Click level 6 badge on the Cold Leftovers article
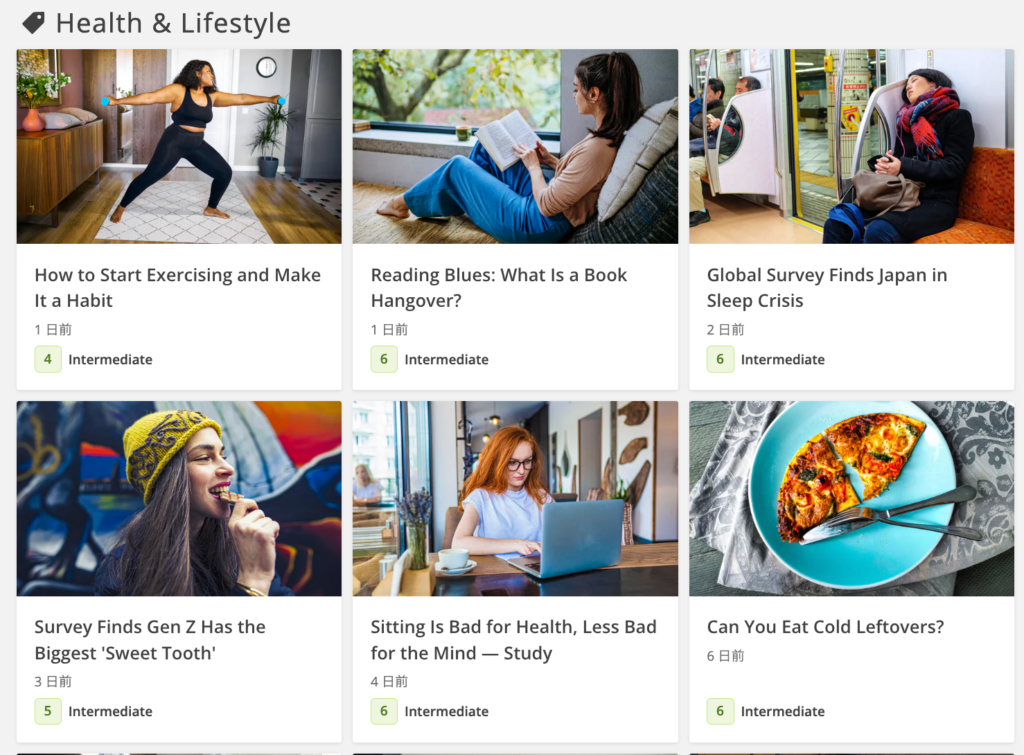Screen dimensions: 1024x755 pos(720,711)
